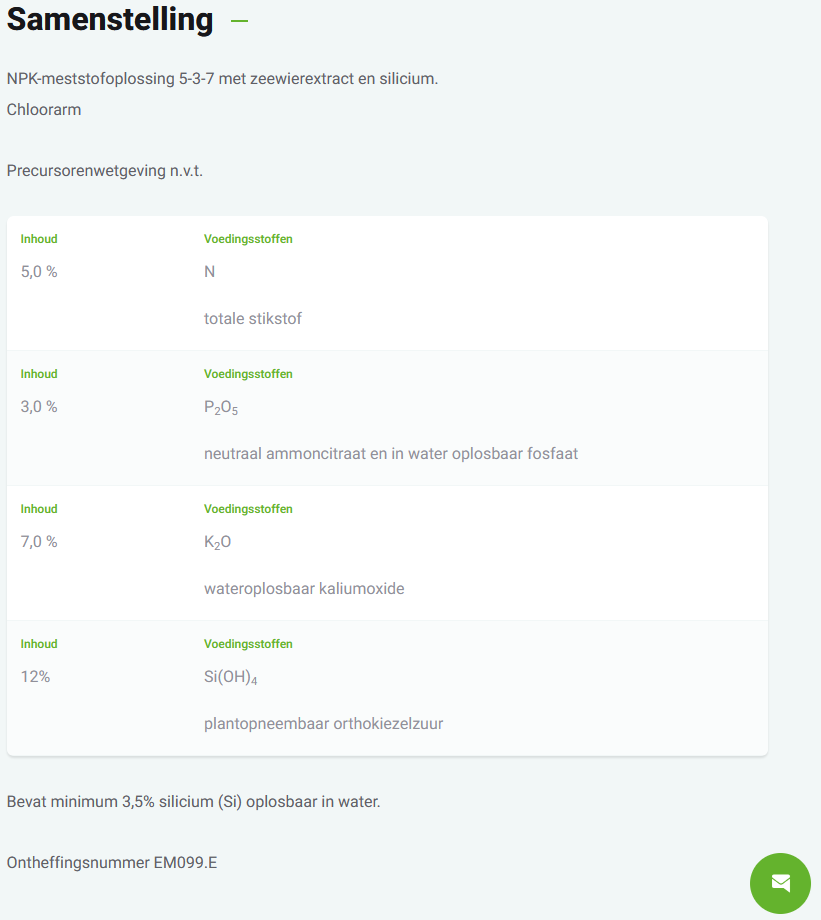Open the green mail contact button
The height and width of the screenshot is (920, 821).
click(780, 883)
